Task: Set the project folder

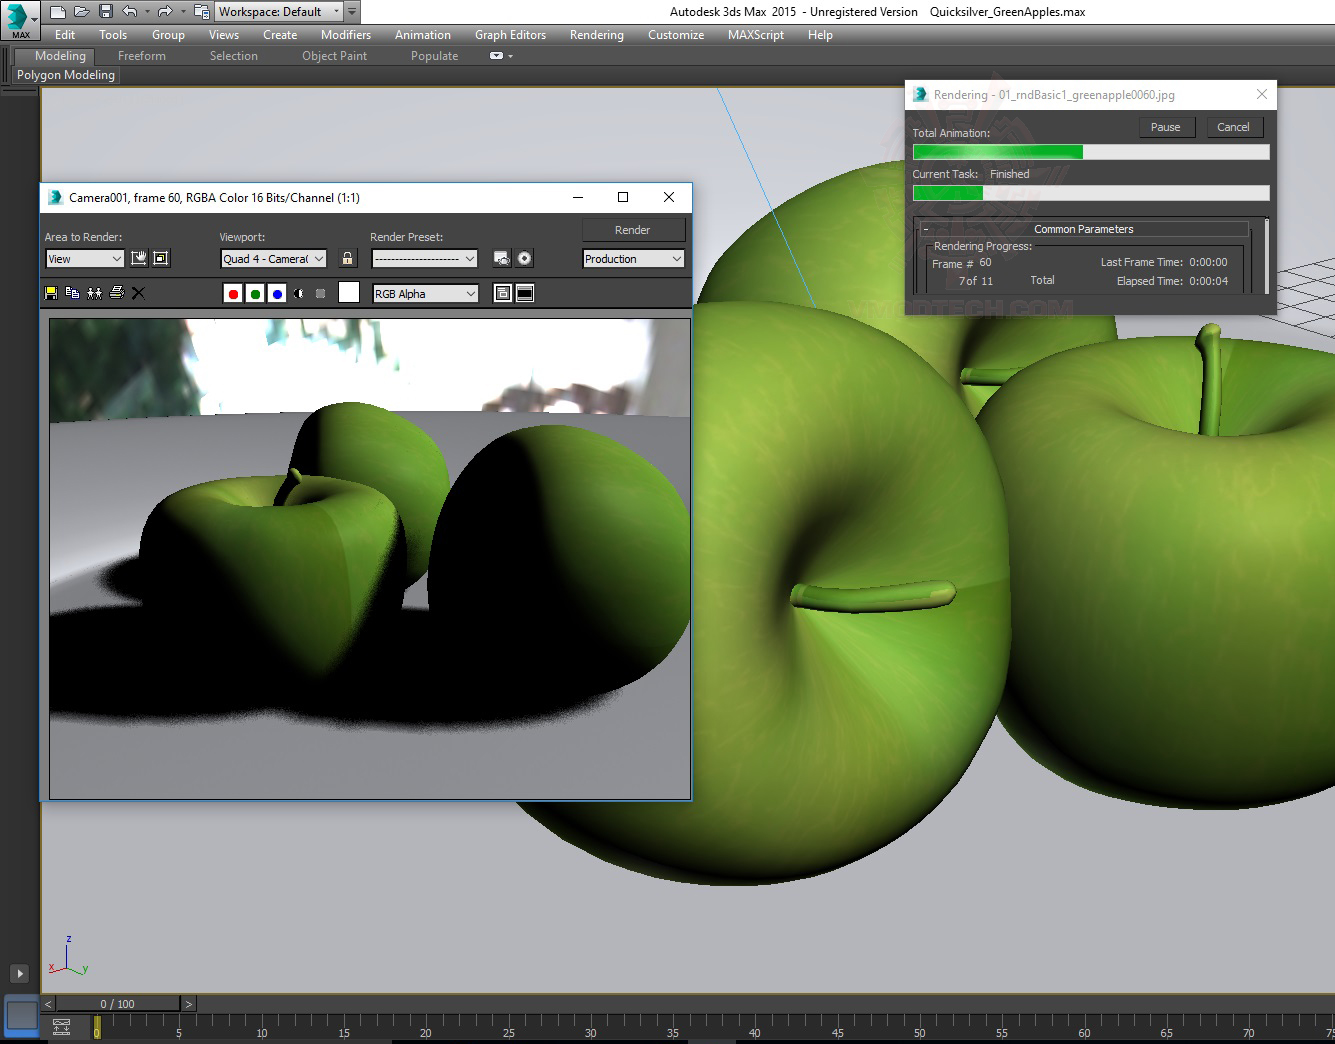Action: point(201,12)
